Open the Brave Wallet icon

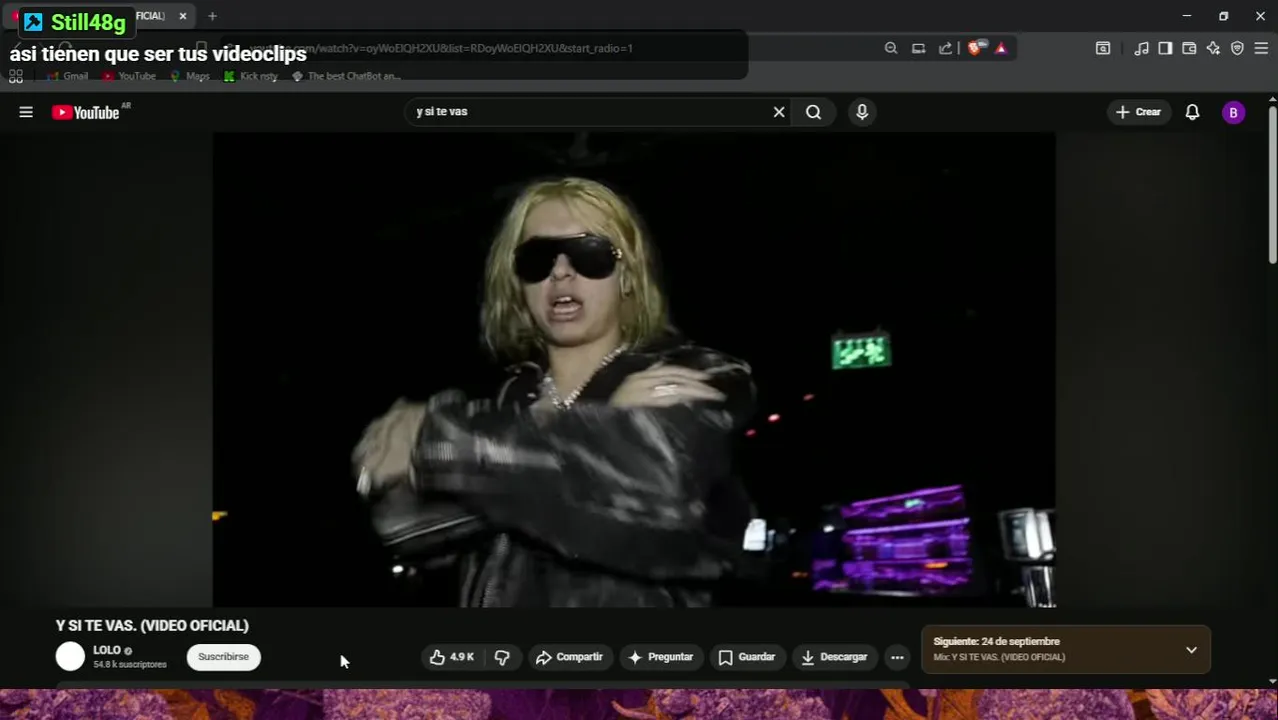pyautogui.click(x=1189, y=48)
